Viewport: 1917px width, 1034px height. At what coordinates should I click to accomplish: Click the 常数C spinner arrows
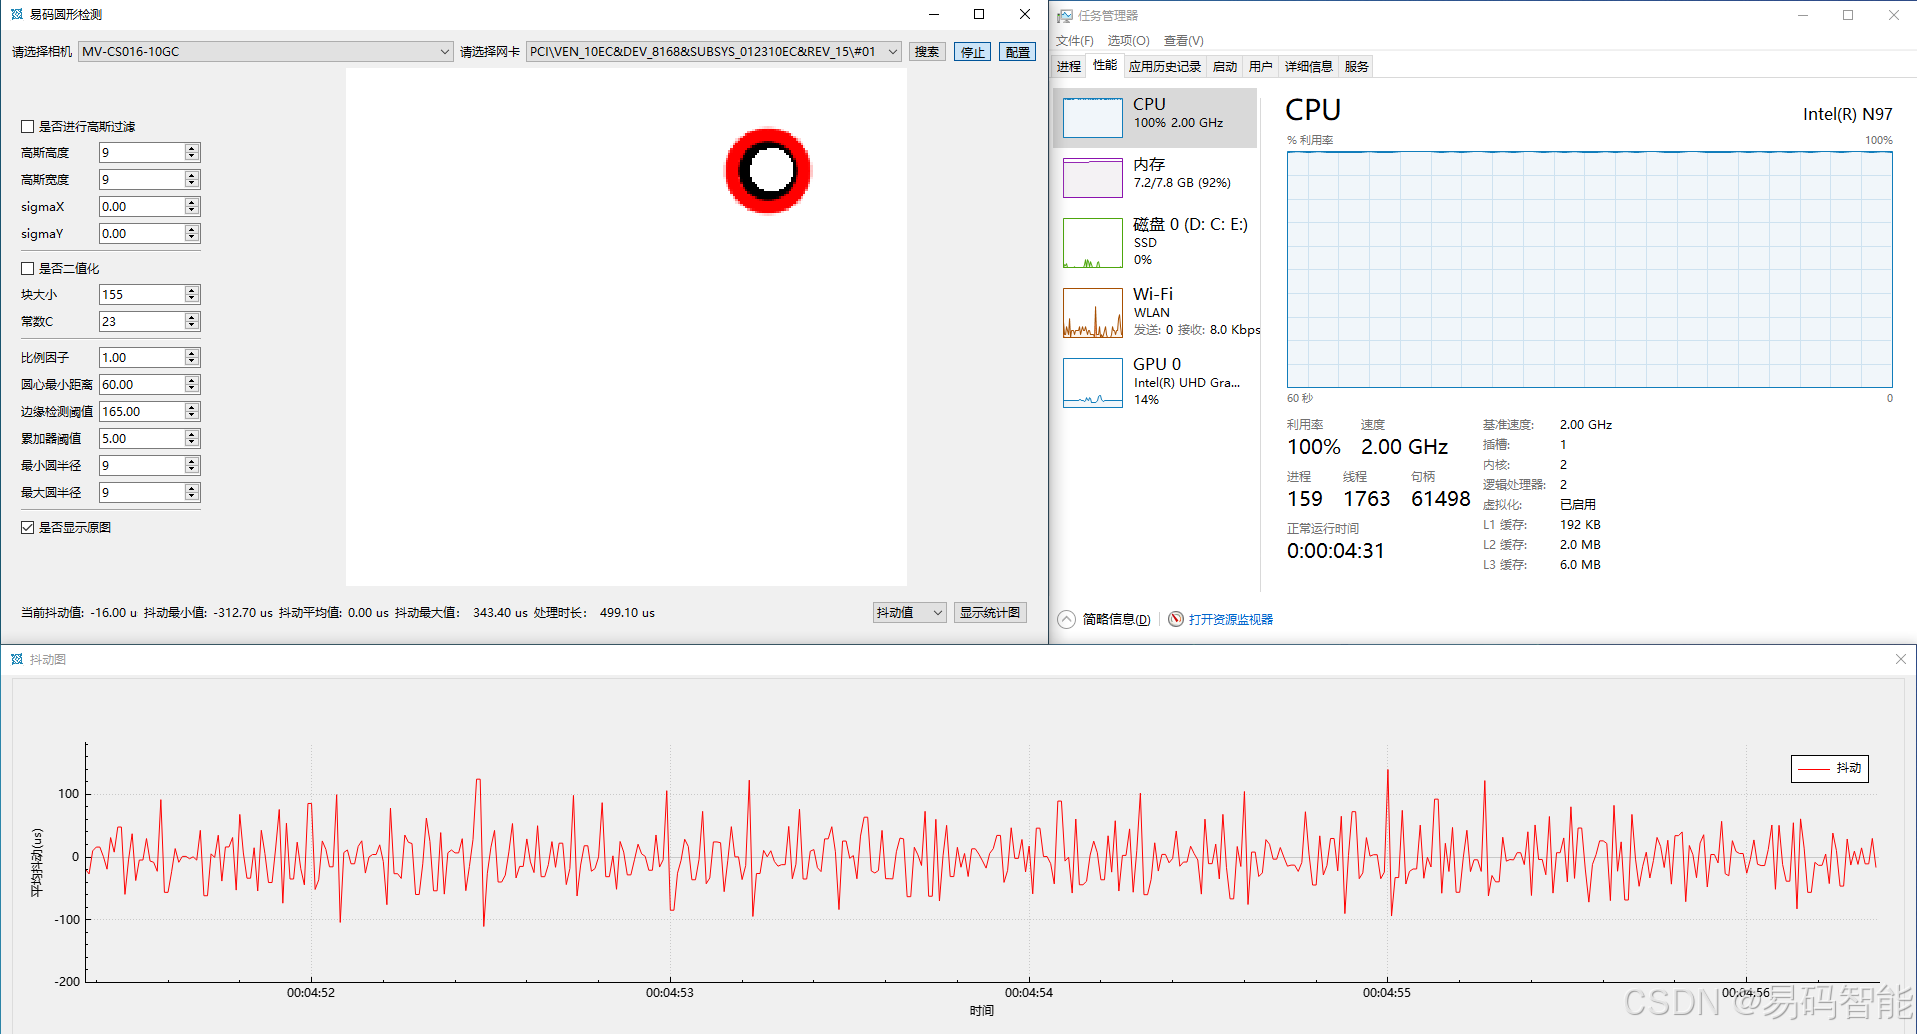[191, 321]
